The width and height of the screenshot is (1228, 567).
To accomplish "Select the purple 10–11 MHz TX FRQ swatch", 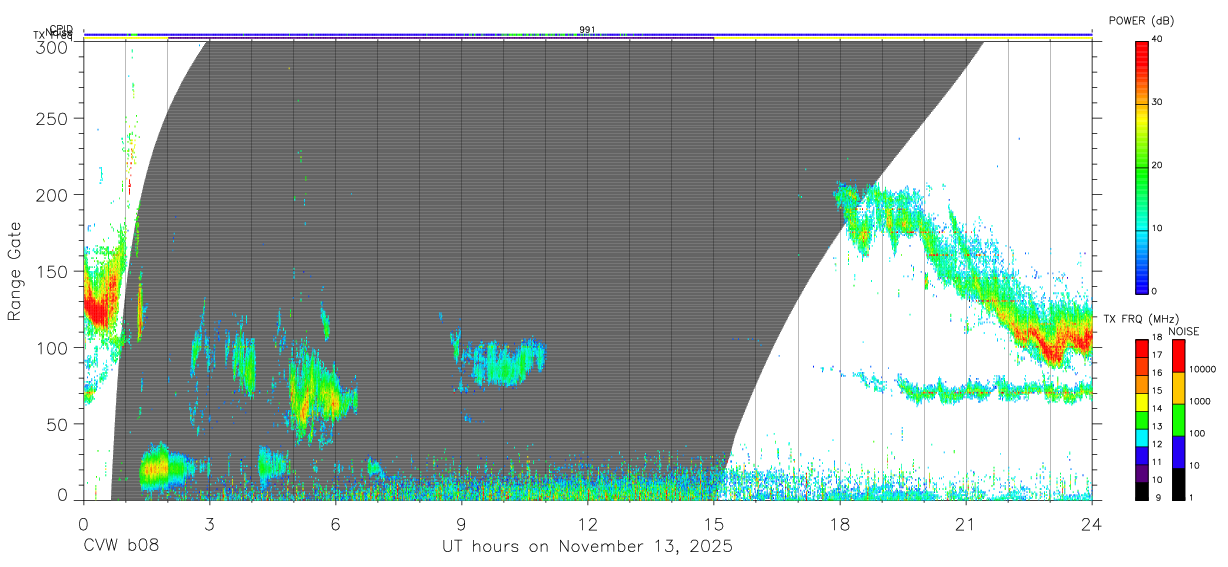I will (1142, 473).
